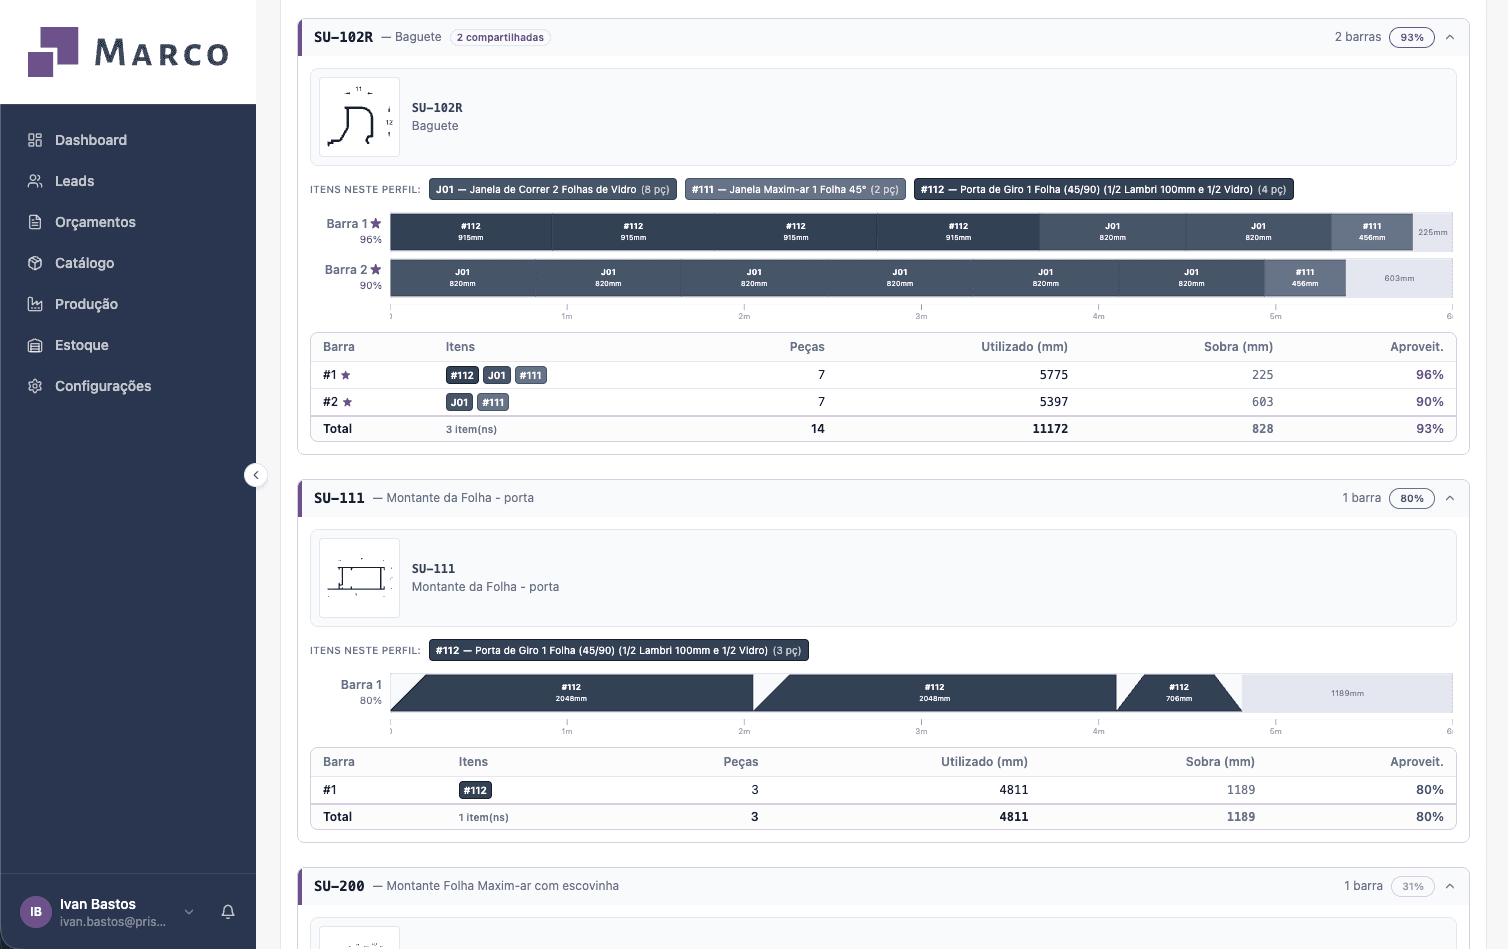Viewport: 1508px width, 949px height.
Task: Click '1 item(ns)' in SU-111 Total row
Action: pyautogui.click(x=484, y=818)
